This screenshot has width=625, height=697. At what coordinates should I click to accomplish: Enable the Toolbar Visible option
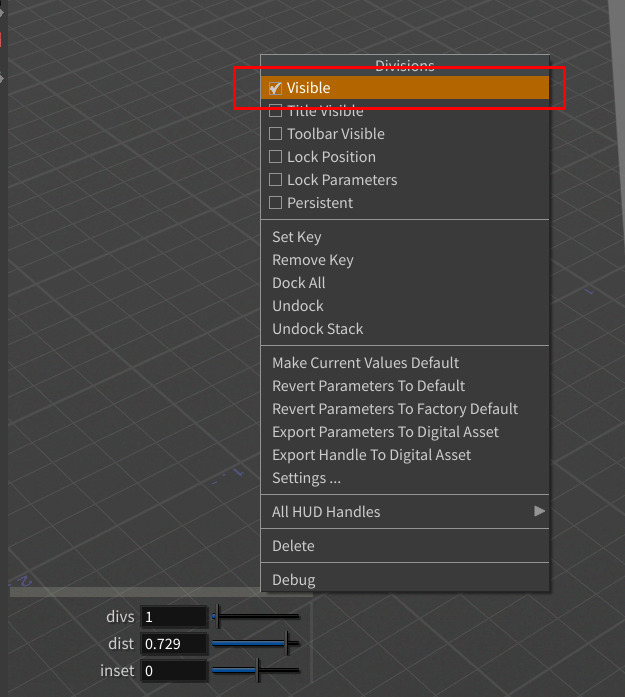tap(275, 134)
